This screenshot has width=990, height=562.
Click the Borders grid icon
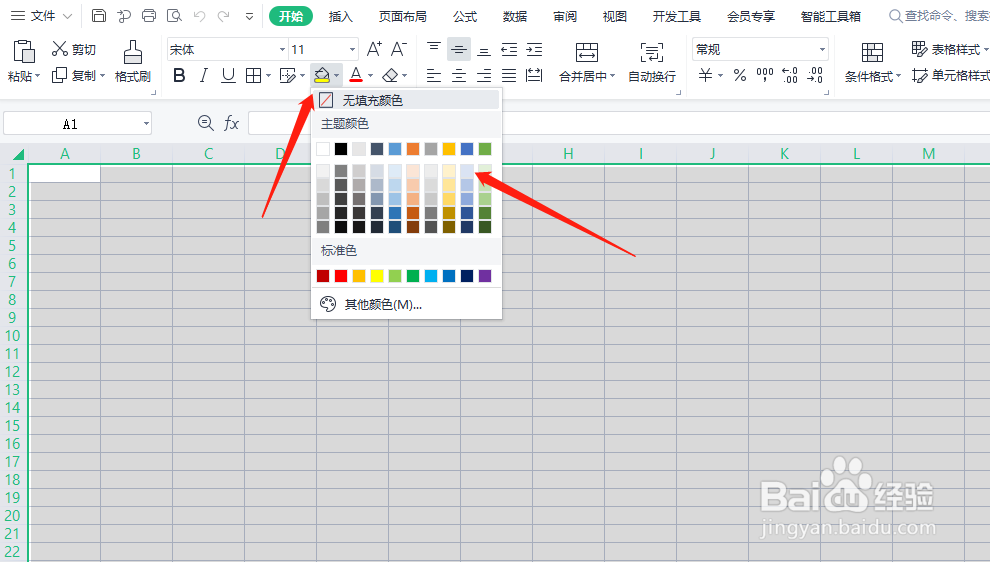(253, 76)
